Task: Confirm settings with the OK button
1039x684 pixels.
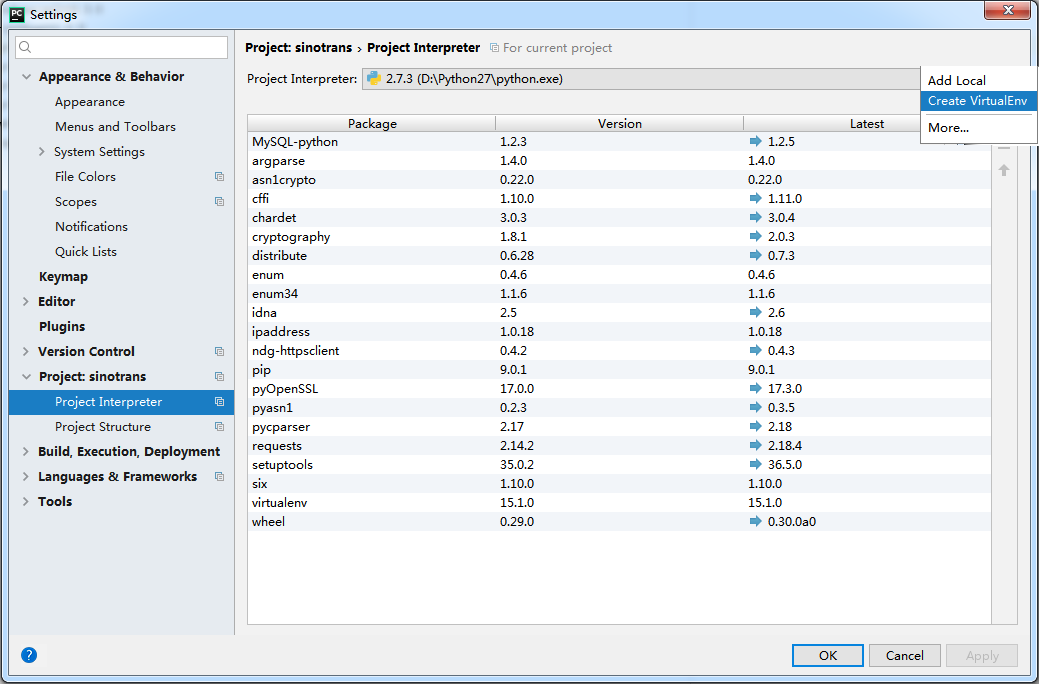Action: coord(828,656)
